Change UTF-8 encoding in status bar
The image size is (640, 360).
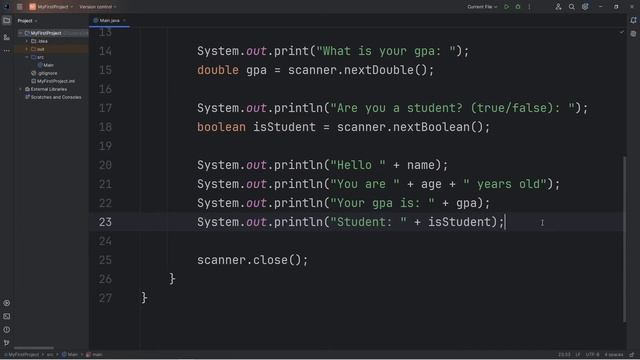(593, 355)
